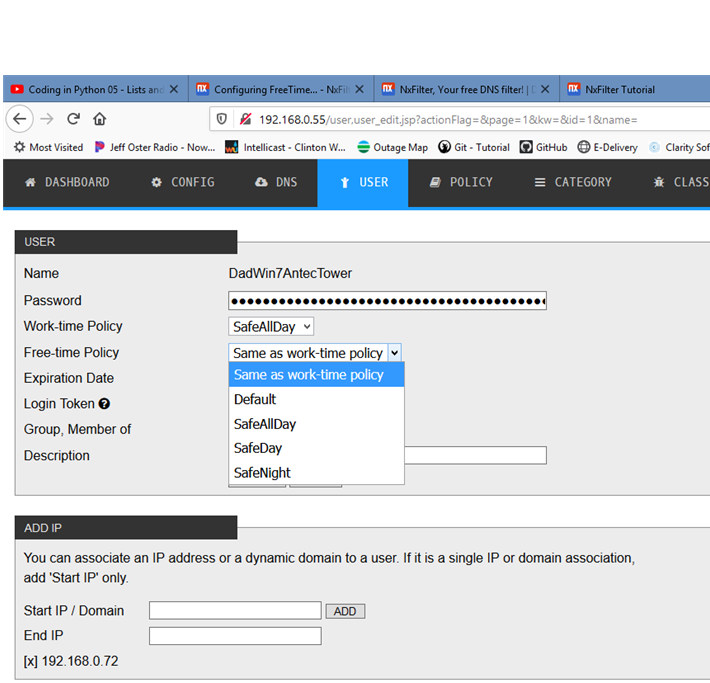Click the browser home icon

tap(99, 119)
